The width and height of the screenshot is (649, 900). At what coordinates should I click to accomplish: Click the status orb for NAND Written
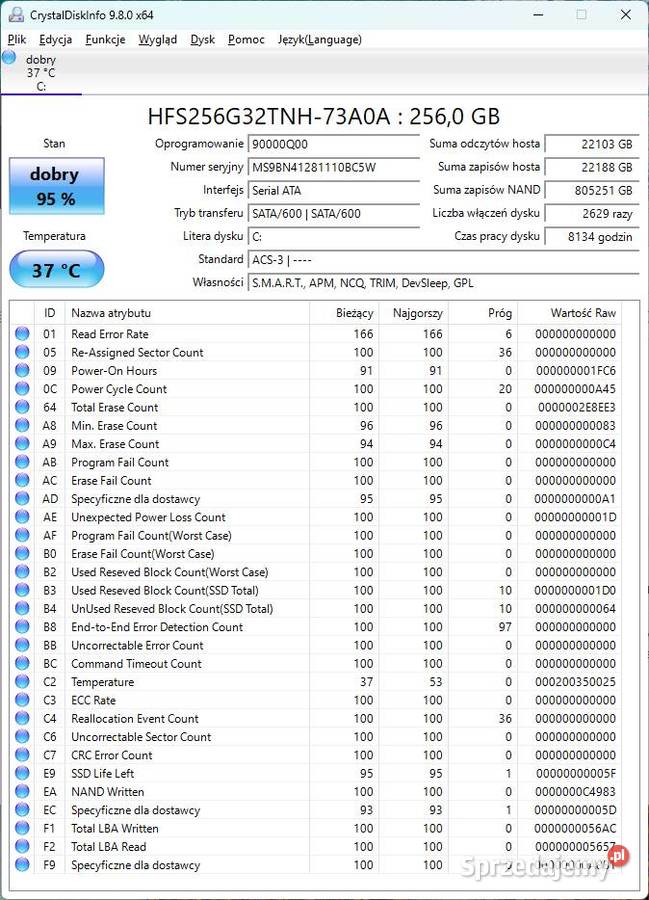(x=22, y=792)
